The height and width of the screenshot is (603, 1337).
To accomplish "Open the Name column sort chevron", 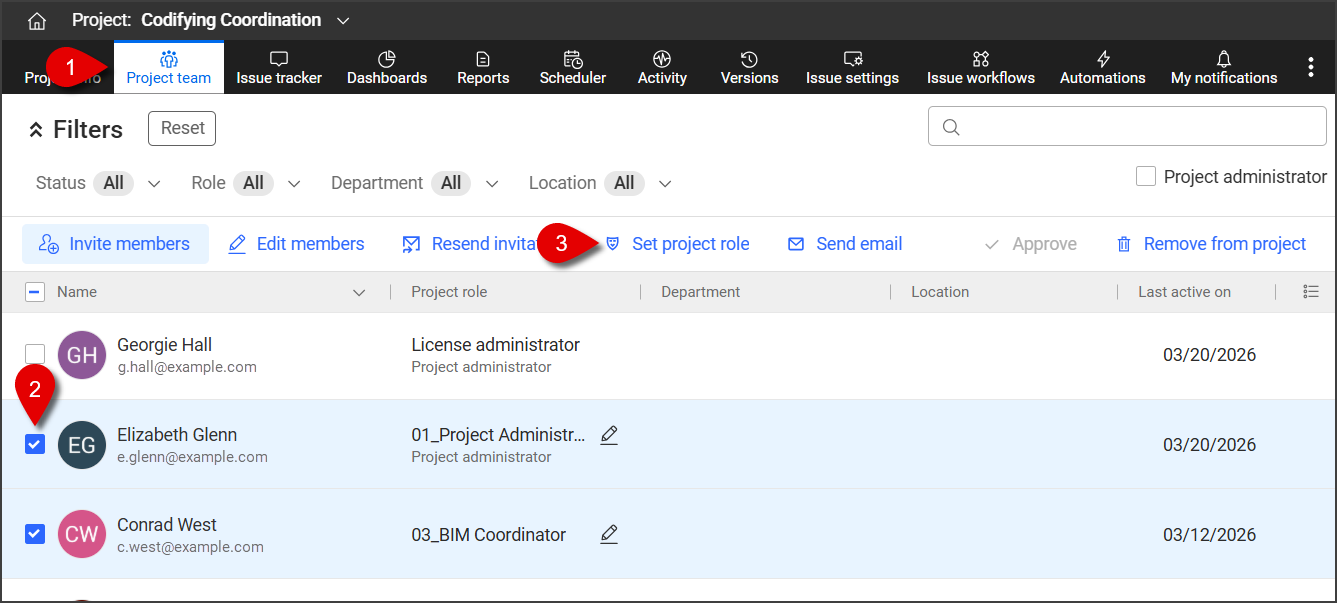I will click(x=360, y=293).
